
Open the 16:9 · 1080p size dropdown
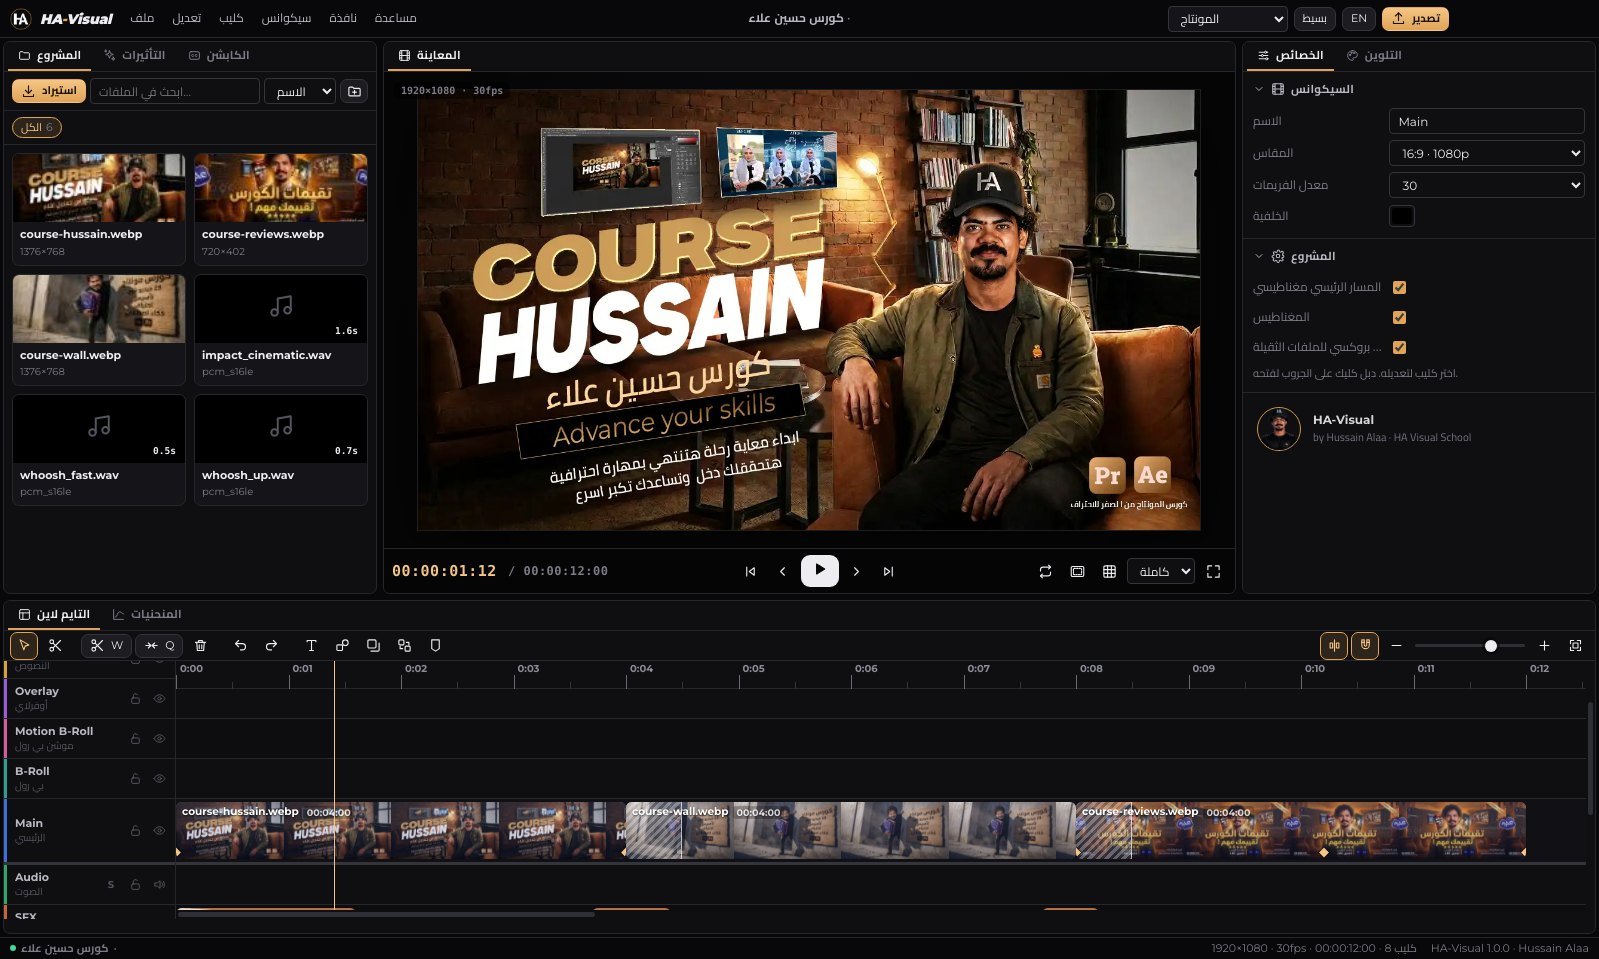(1486, 153)
